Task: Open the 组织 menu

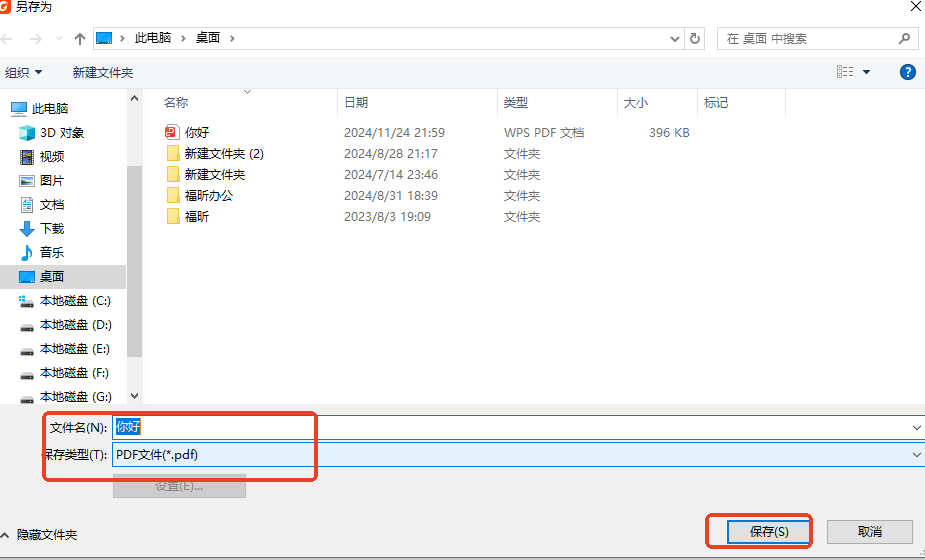Action: [24, 73]
